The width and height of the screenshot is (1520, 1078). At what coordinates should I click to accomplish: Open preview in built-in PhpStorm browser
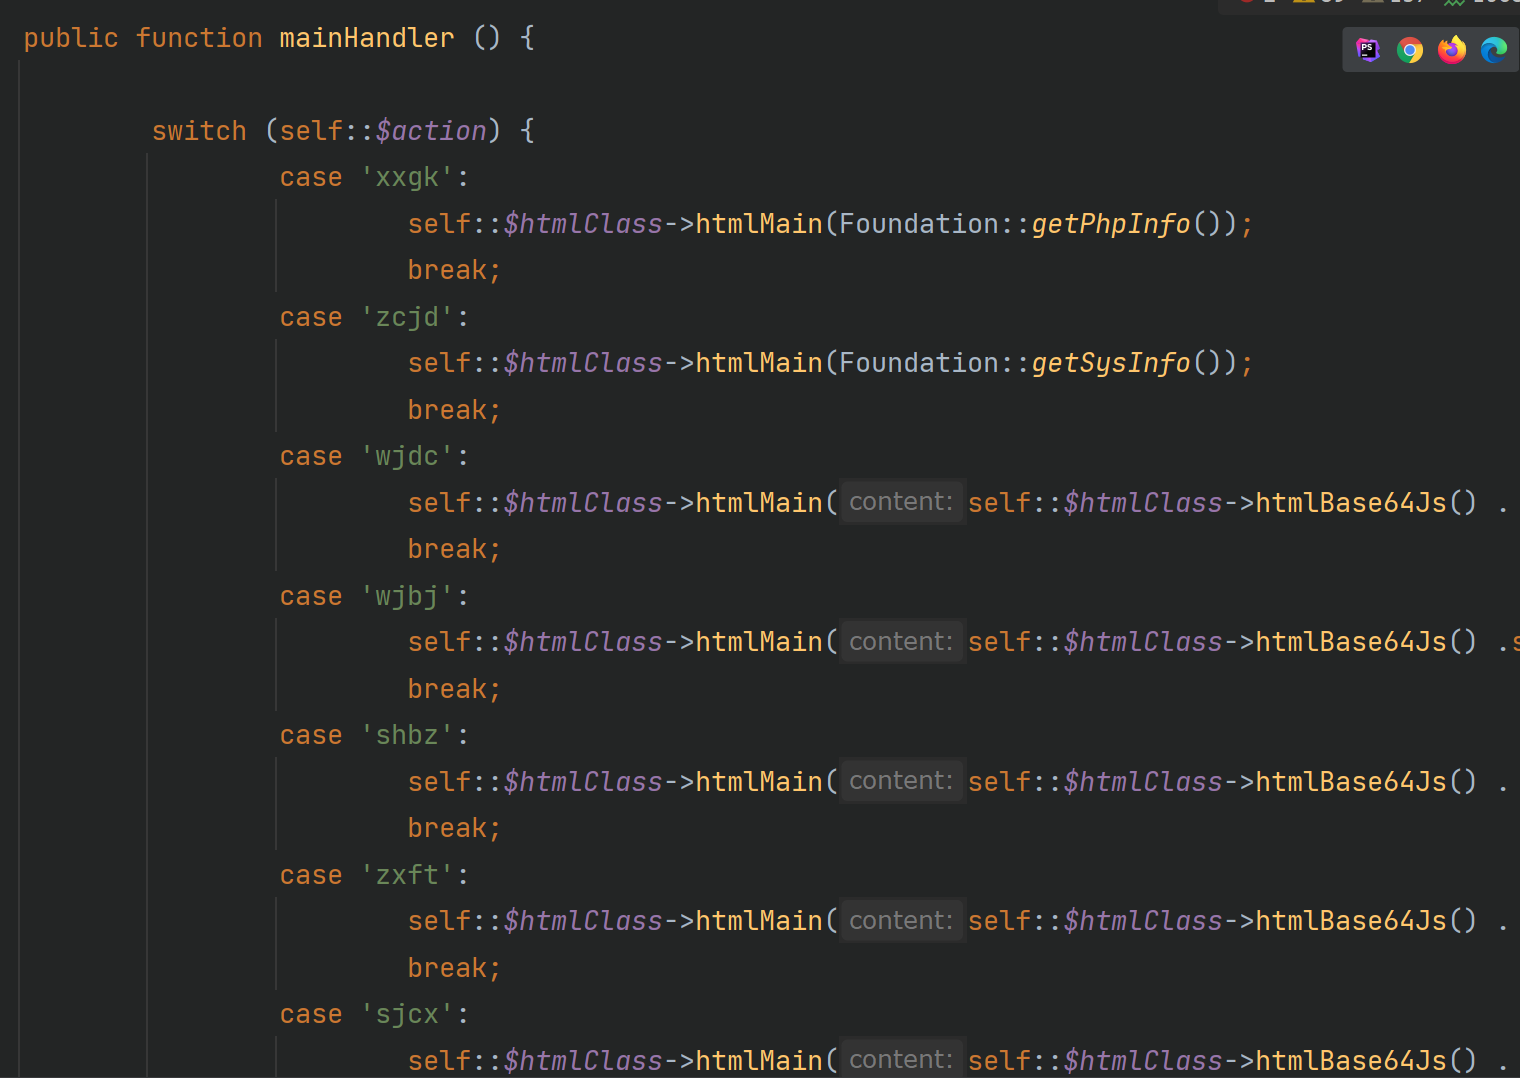click(x=1367, y=50)
